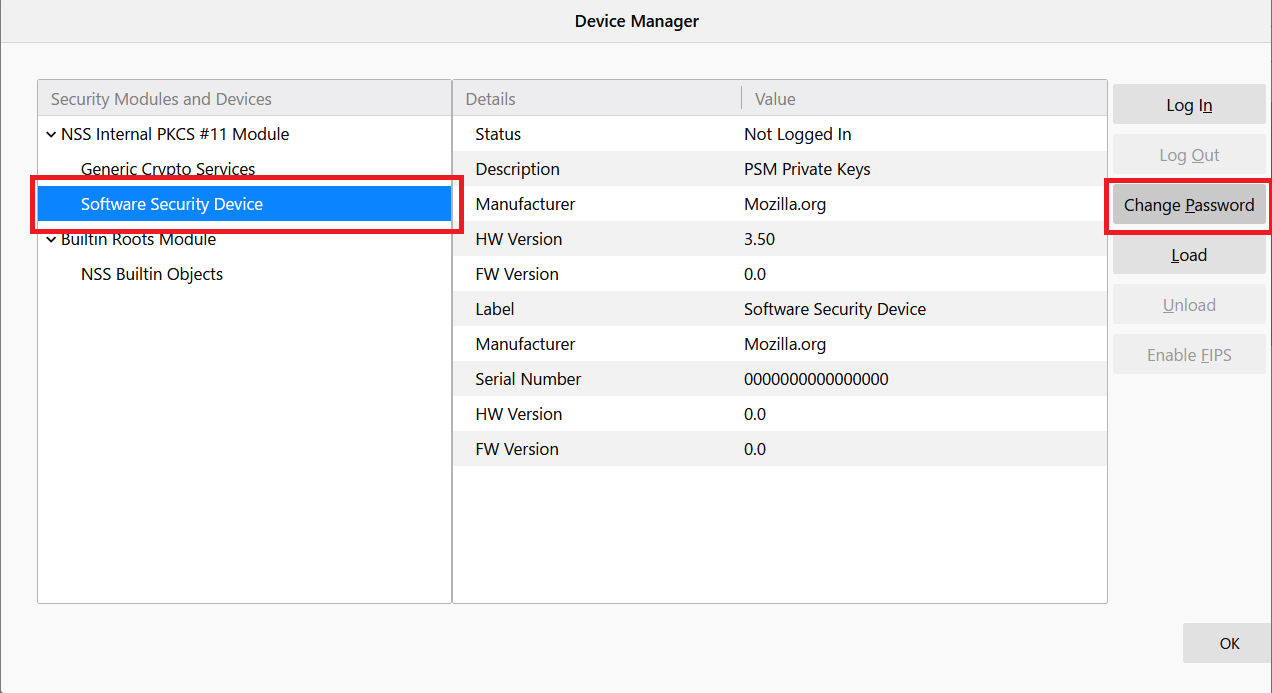The height and width of the screenshot is (693, 1272).
Task: Confirm with the OK button
Action: pyautogui.click(x=1227, y=643)
